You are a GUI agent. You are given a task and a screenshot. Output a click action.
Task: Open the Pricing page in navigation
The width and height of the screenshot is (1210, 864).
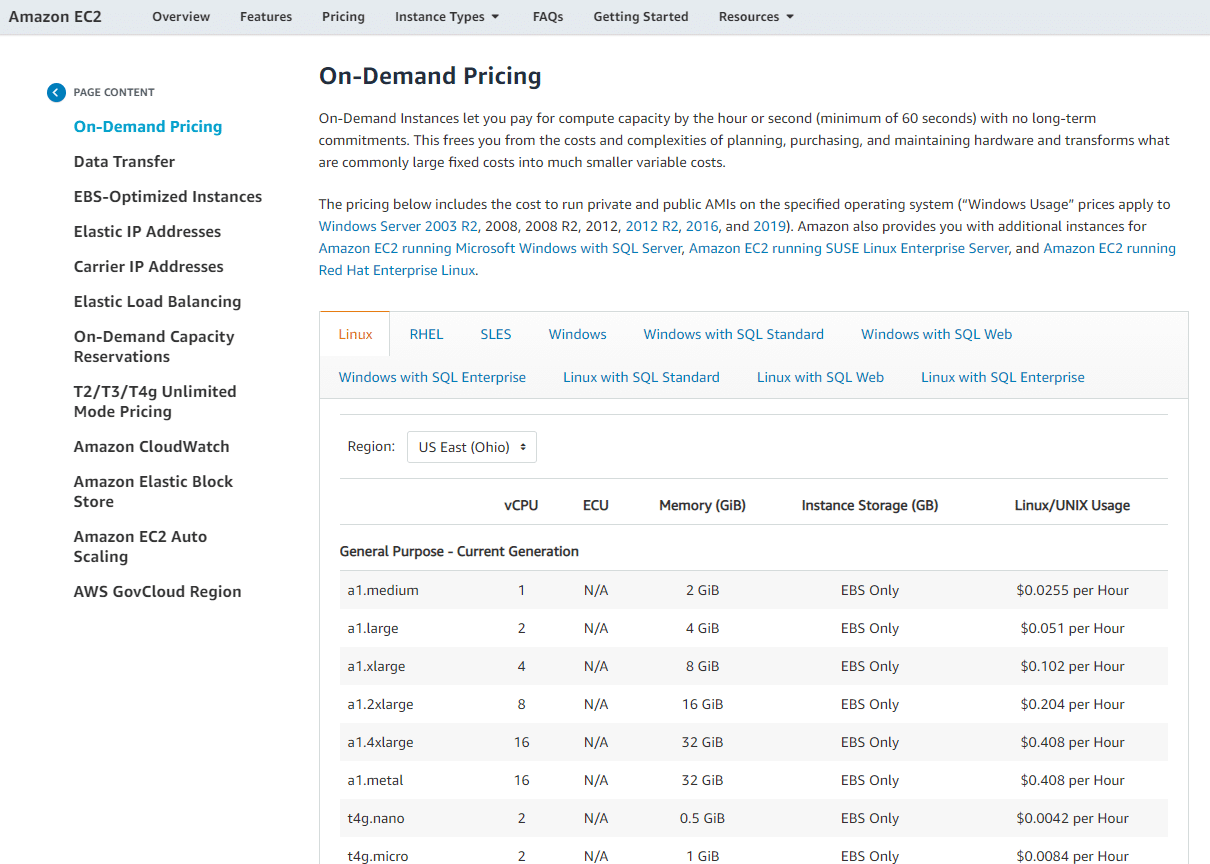coord(343,16)
